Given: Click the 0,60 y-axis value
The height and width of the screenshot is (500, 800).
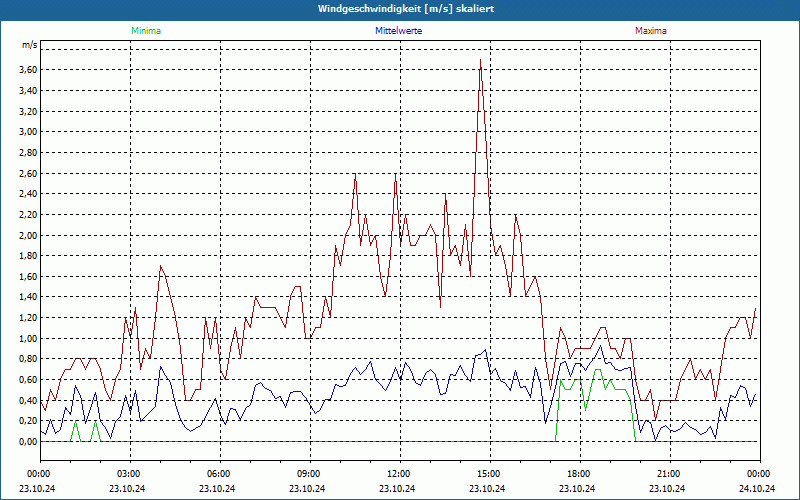Looking at the screenshot, I should (x=28, y=380).
